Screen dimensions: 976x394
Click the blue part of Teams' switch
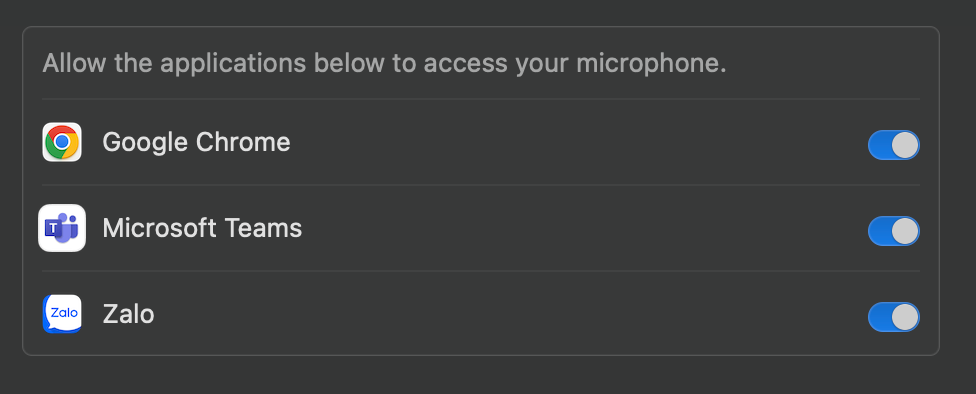point(880,231)
